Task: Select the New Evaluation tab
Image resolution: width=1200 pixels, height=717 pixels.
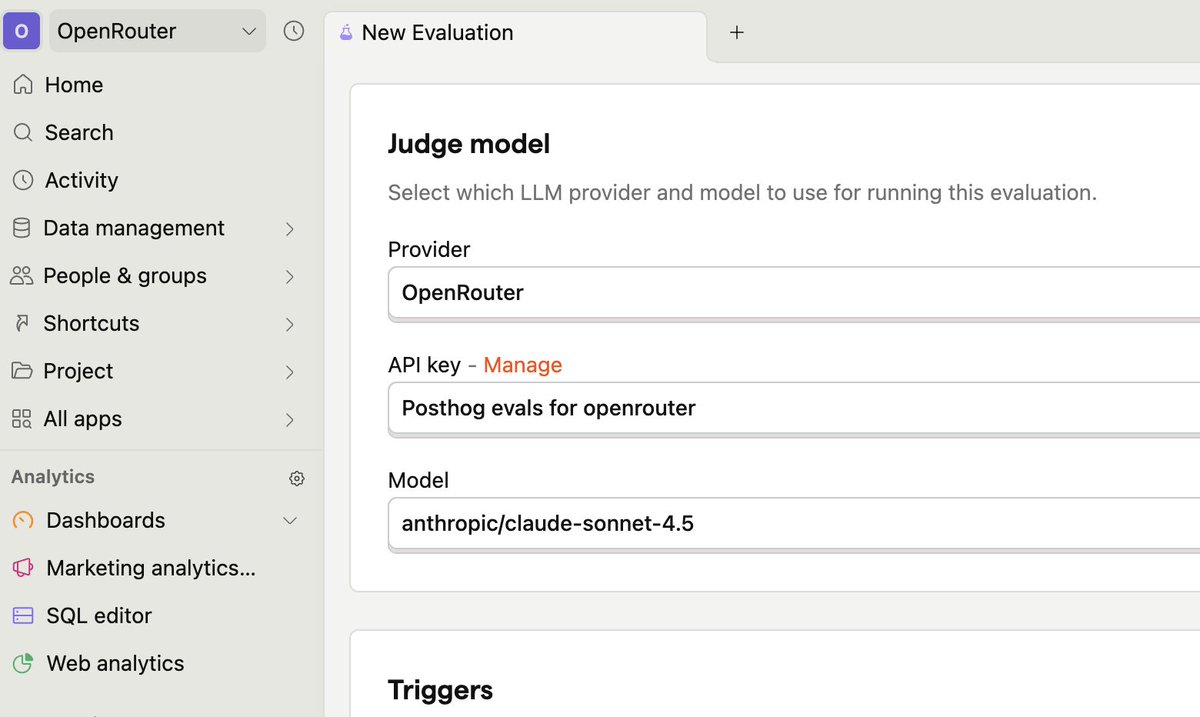Action: click(436, 32)
